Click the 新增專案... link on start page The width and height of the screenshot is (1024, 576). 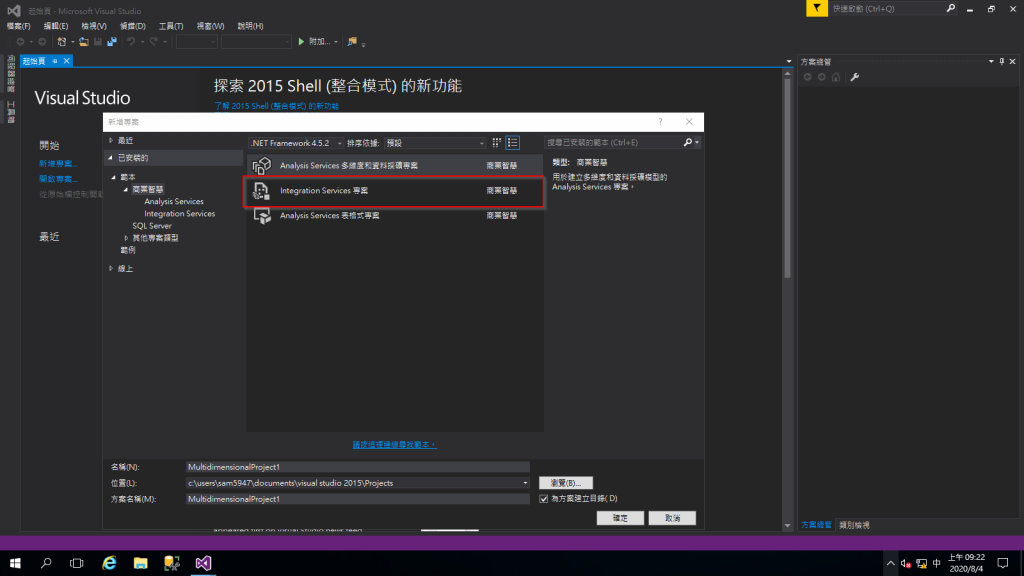[x=58, y=164]
